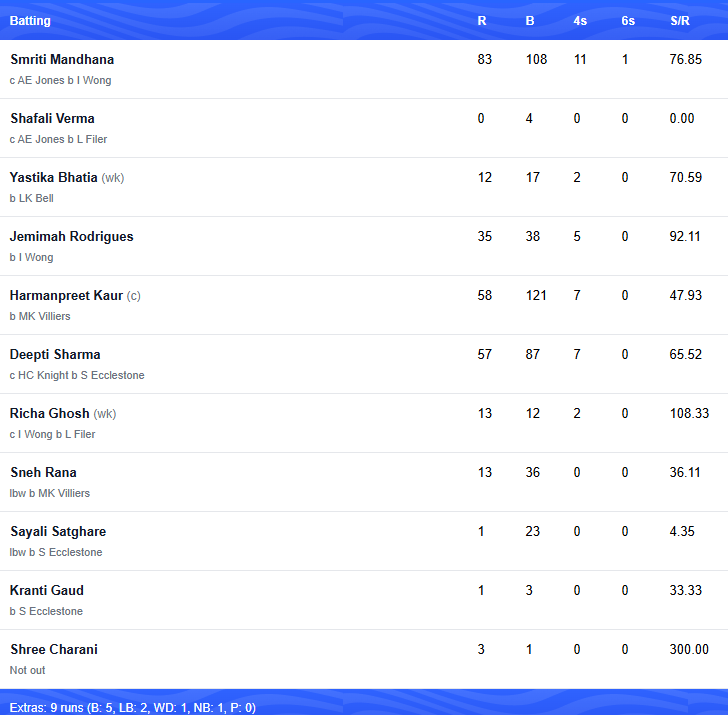Screen dimensions: 728x715
Task: Select Sayali Satghare's name
Action: pos(58,531)
